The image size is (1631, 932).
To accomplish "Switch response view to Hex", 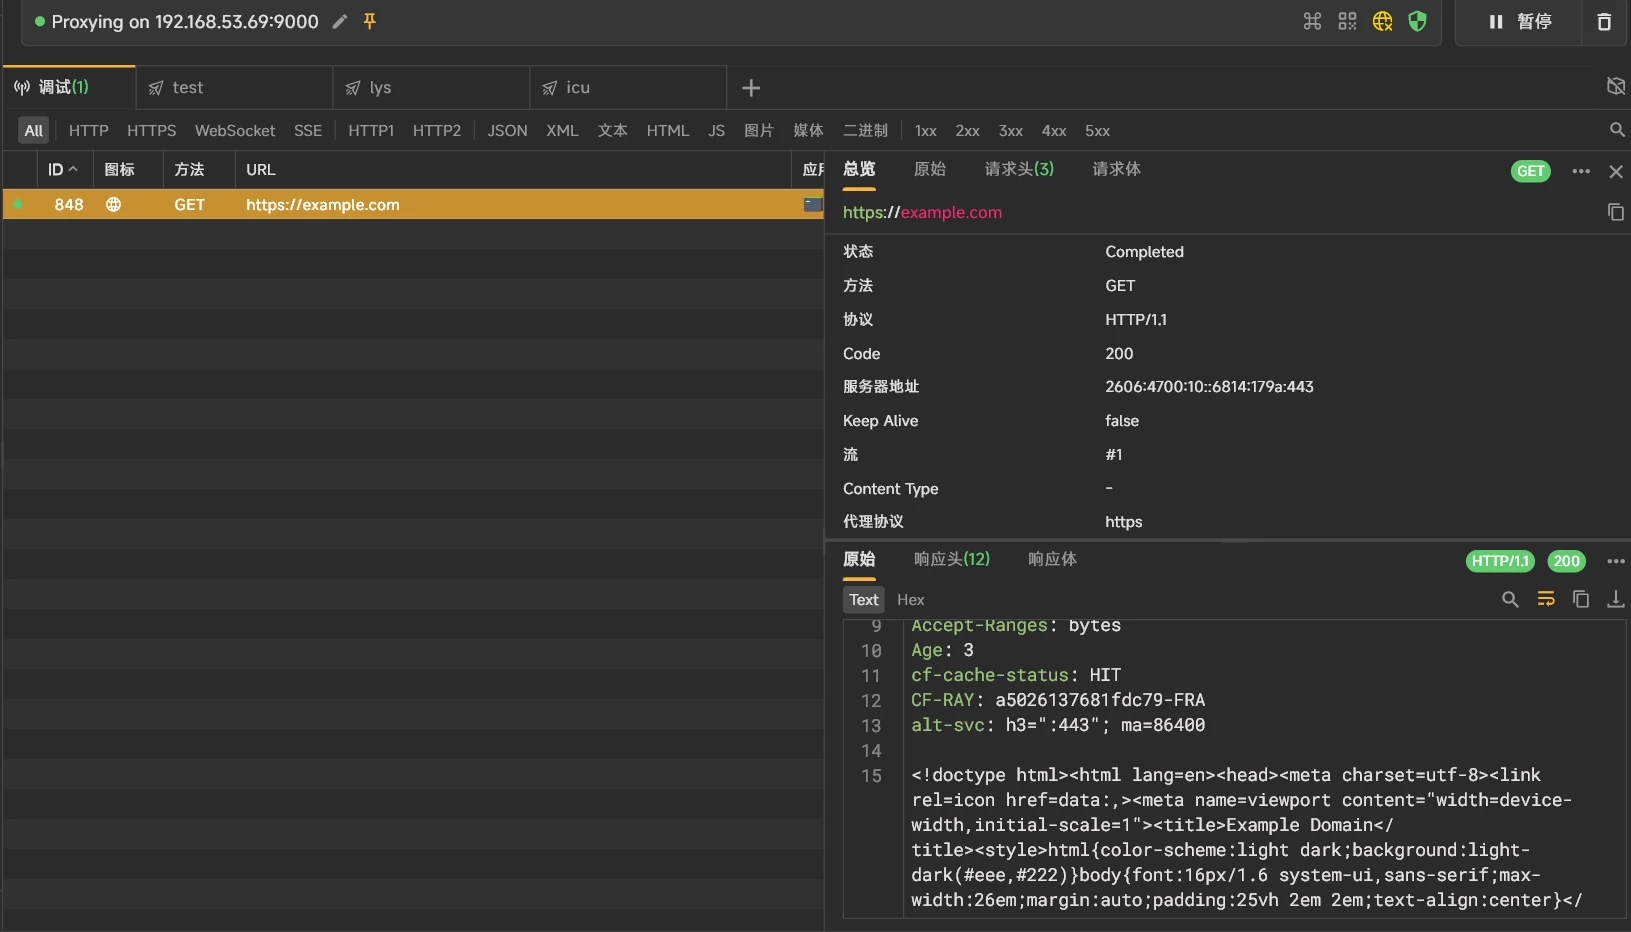I will click(911, 600).
